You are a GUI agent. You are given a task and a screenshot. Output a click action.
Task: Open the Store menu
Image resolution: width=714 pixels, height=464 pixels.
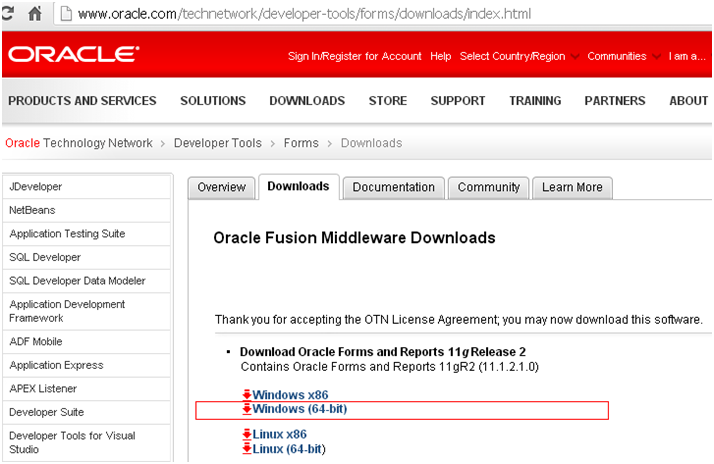pos(388,101)
